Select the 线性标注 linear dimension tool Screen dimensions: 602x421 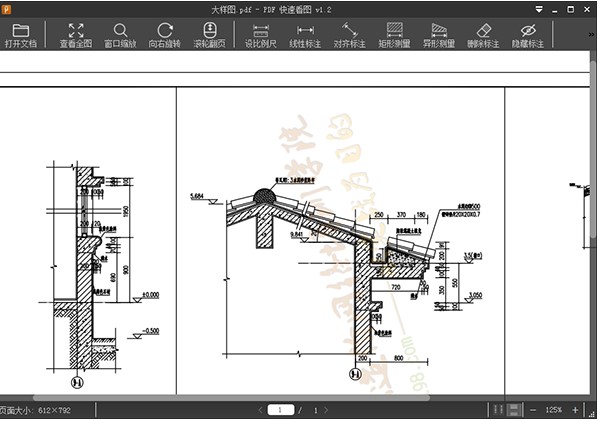tap(305, 36)
